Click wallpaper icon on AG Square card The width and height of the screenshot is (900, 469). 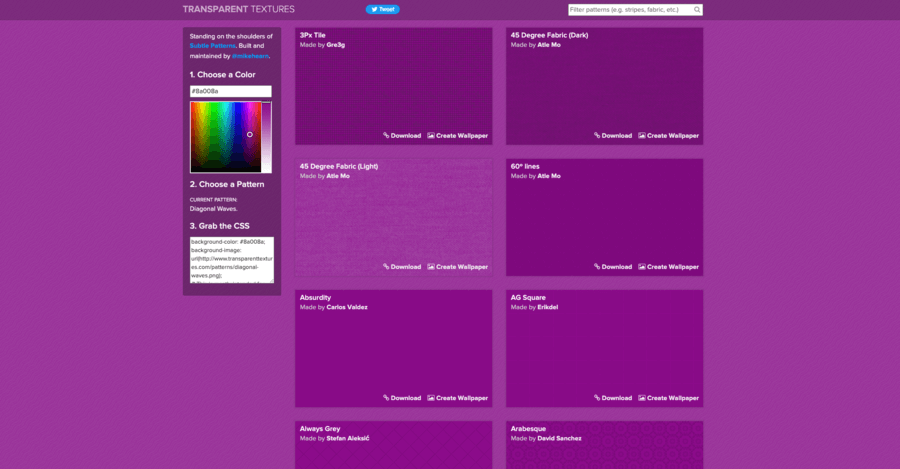(x=642, y=397)
